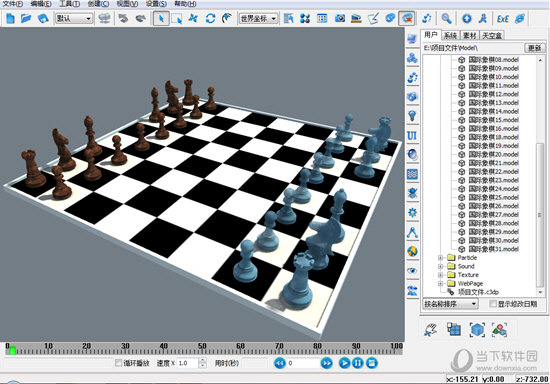Screen dimensions: 550x384
Task: Select 国际象棋24.model in file tree
Action: coord(493,189)
